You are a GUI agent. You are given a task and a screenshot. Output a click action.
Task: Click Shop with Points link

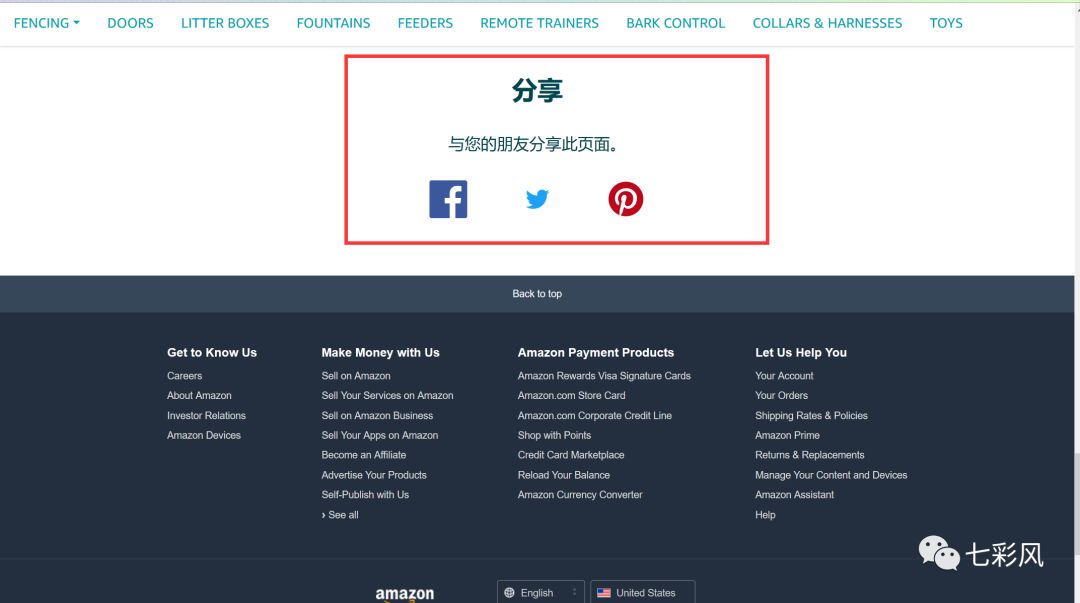pyautogui.click(x=554, y=436)
